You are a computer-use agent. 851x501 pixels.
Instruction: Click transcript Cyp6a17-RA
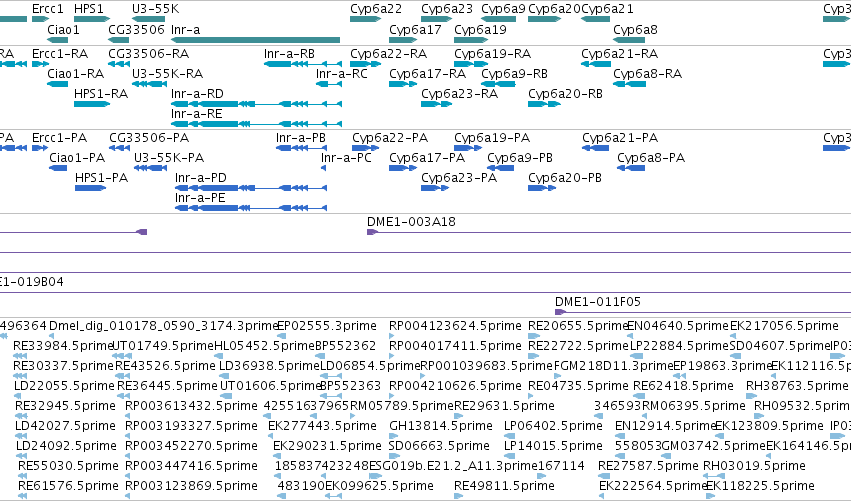pyautogui.click(x=428, y=73)
